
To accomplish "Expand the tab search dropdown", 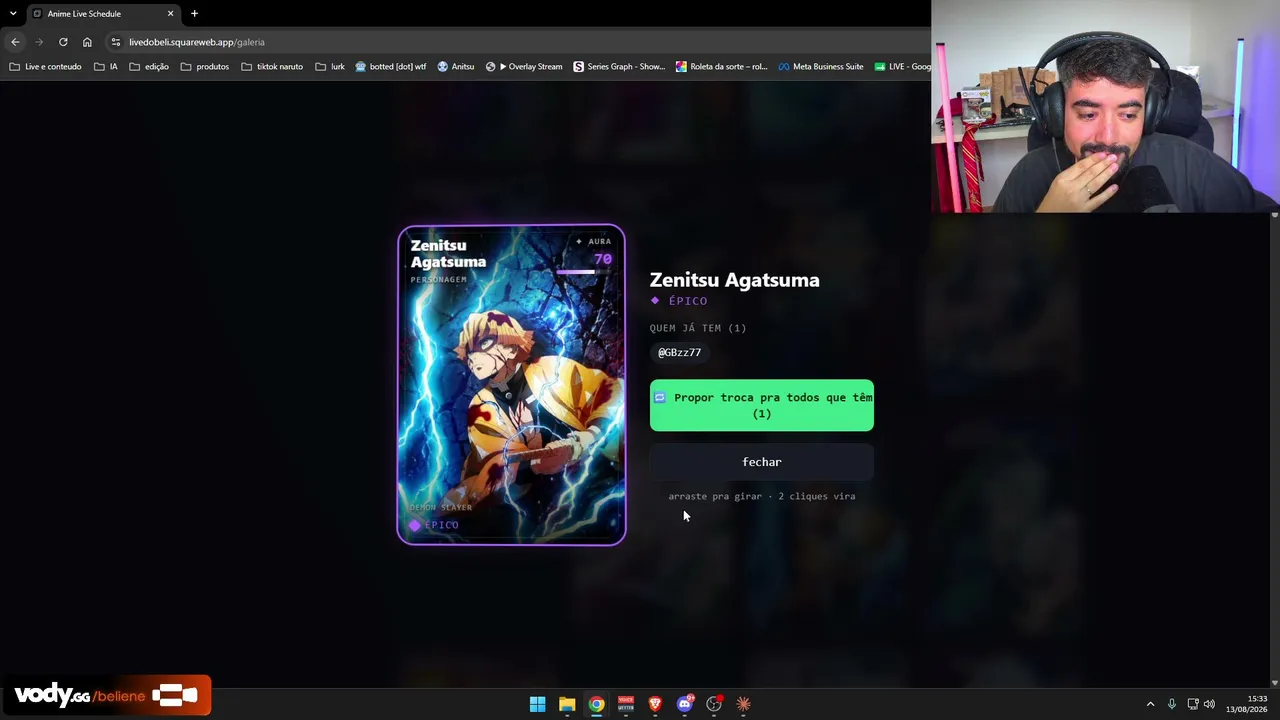I will coord(13,14).
